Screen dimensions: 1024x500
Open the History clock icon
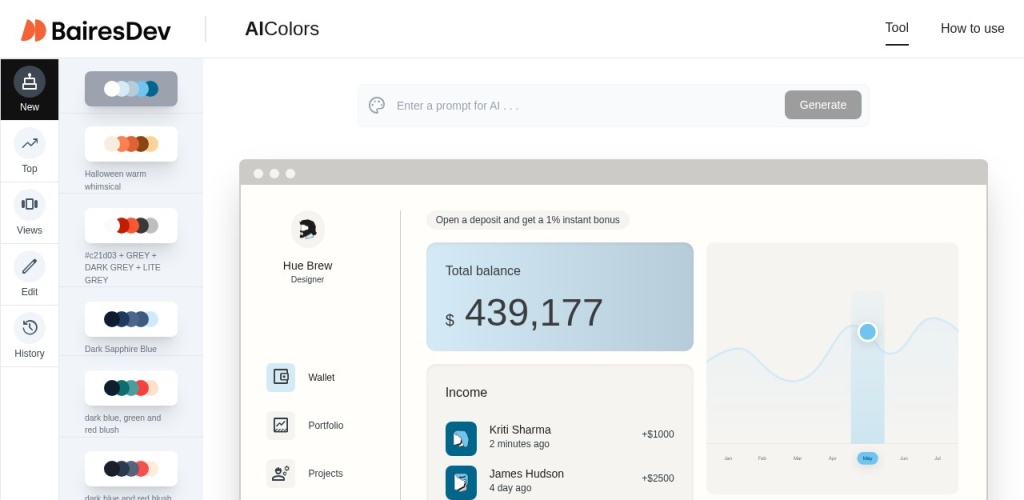click(29, 328)
